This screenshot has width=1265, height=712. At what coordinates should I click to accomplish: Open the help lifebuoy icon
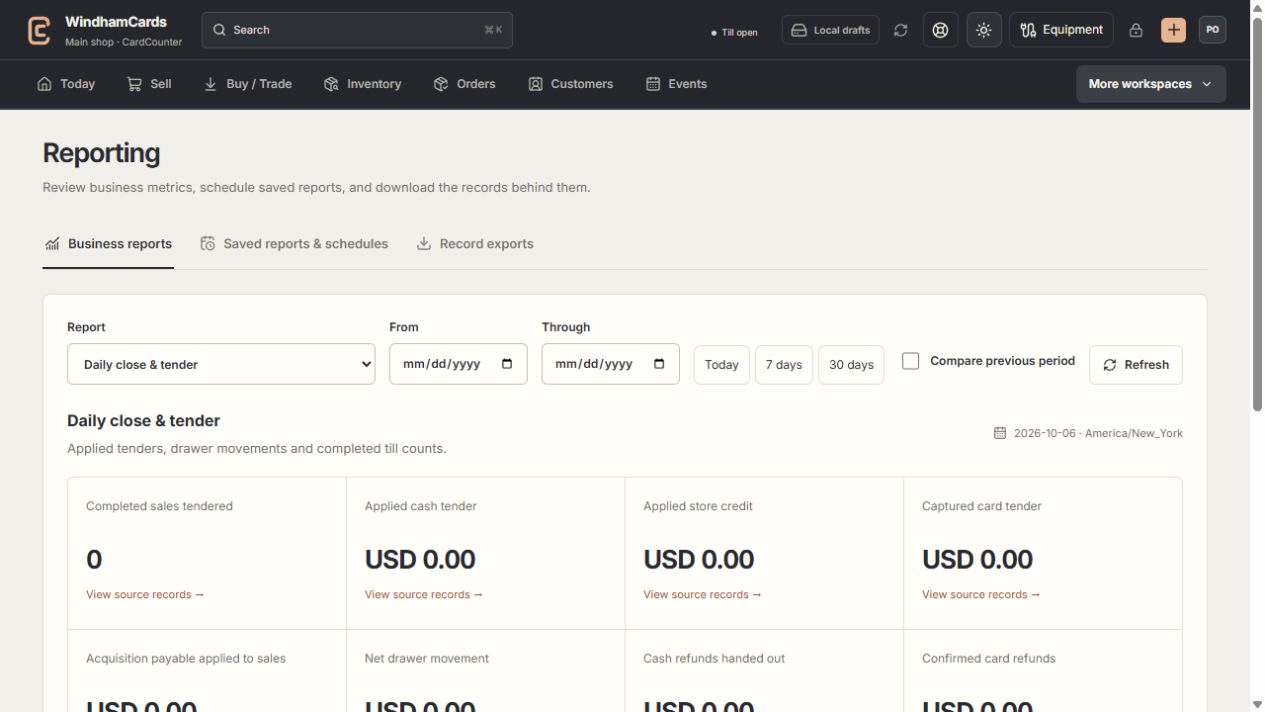(x=940, y=30)
